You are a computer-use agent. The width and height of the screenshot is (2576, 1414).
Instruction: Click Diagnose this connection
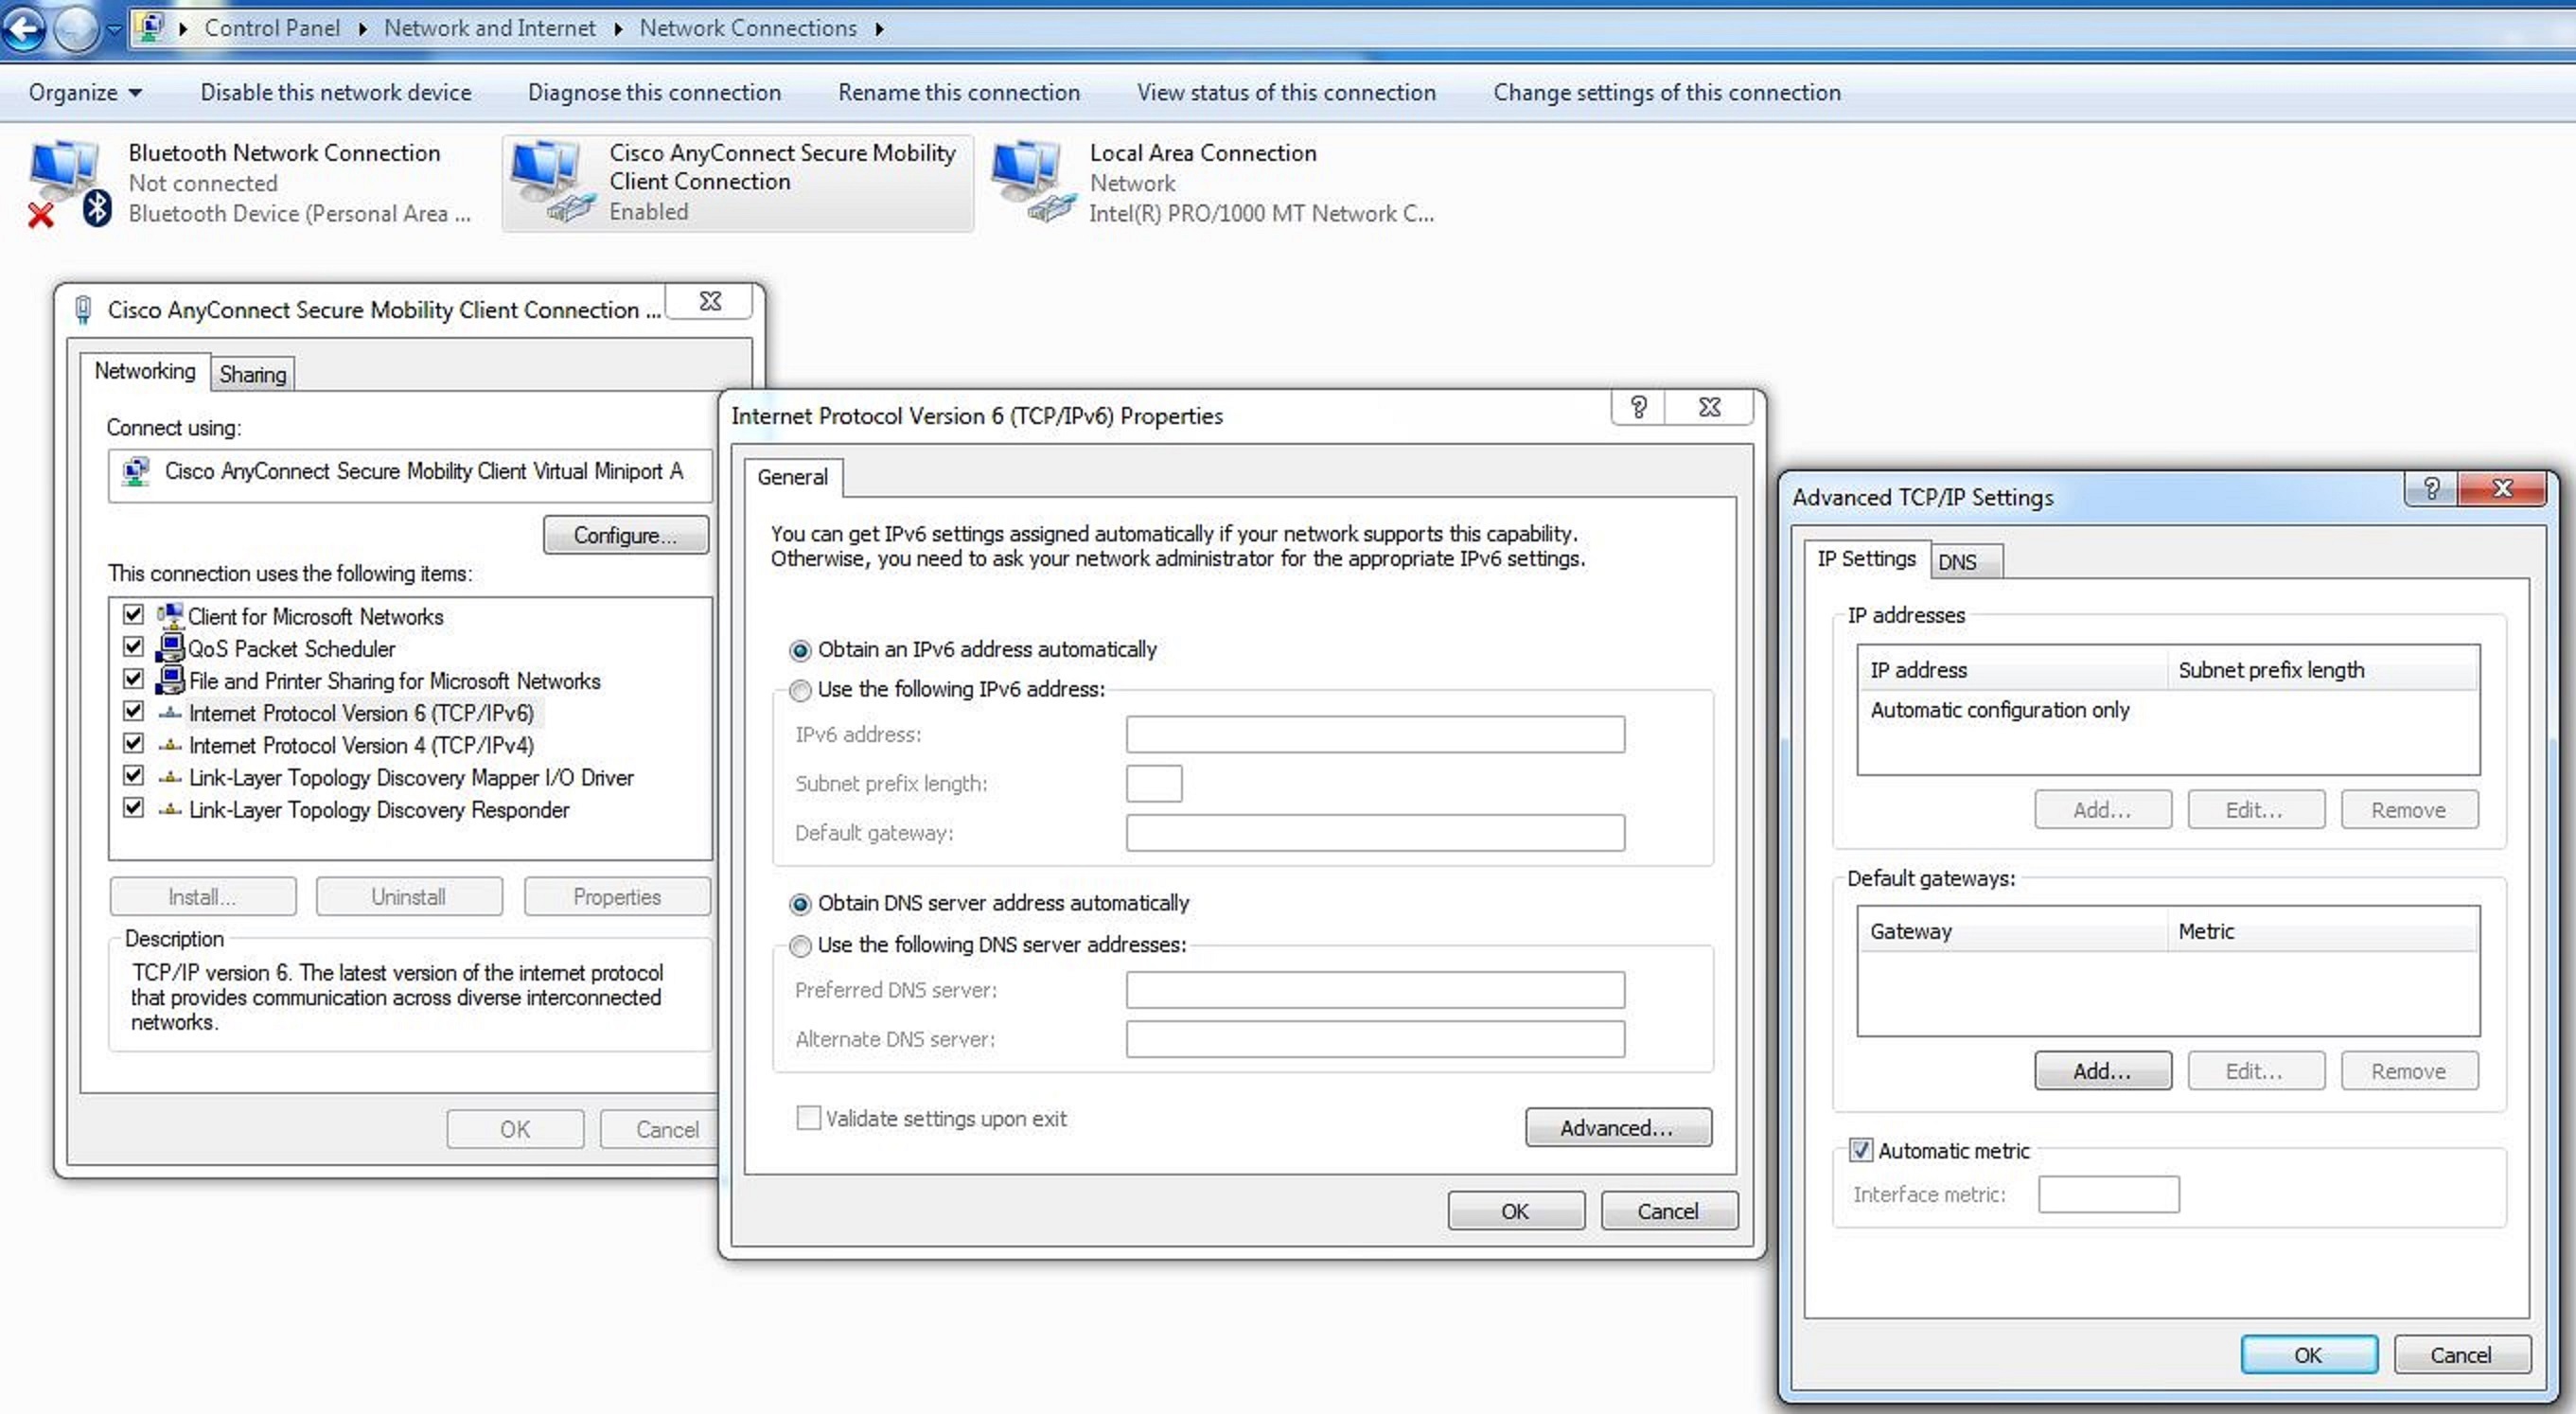pyautogui.click(x=654, y=92)
